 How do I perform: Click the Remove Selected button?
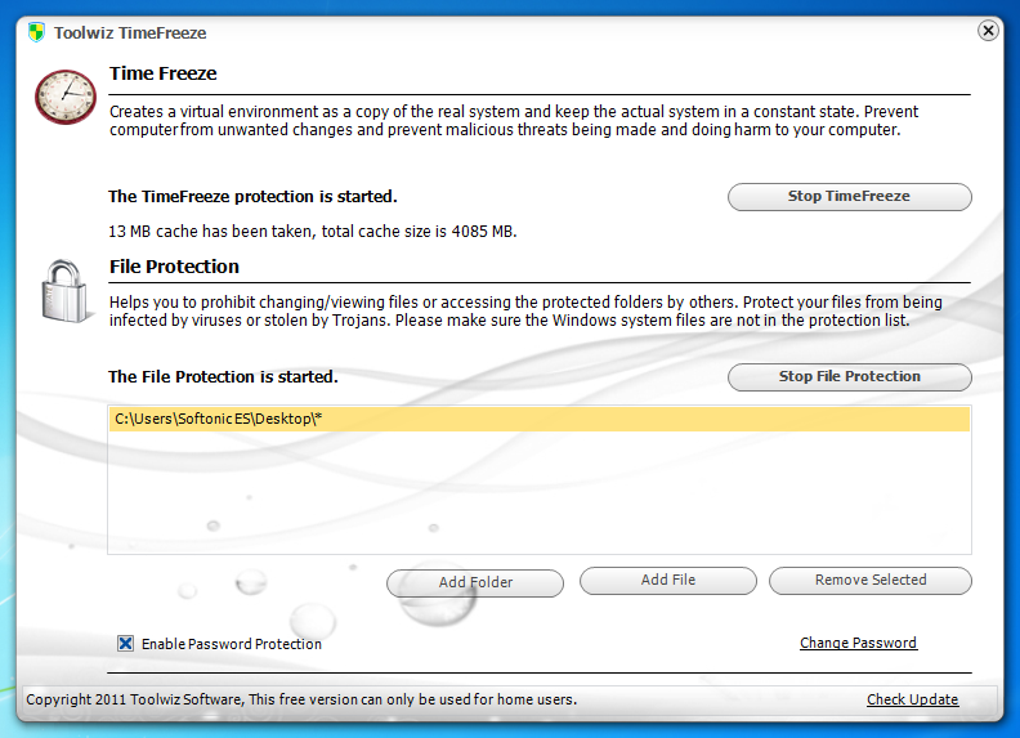click(870, 580)
